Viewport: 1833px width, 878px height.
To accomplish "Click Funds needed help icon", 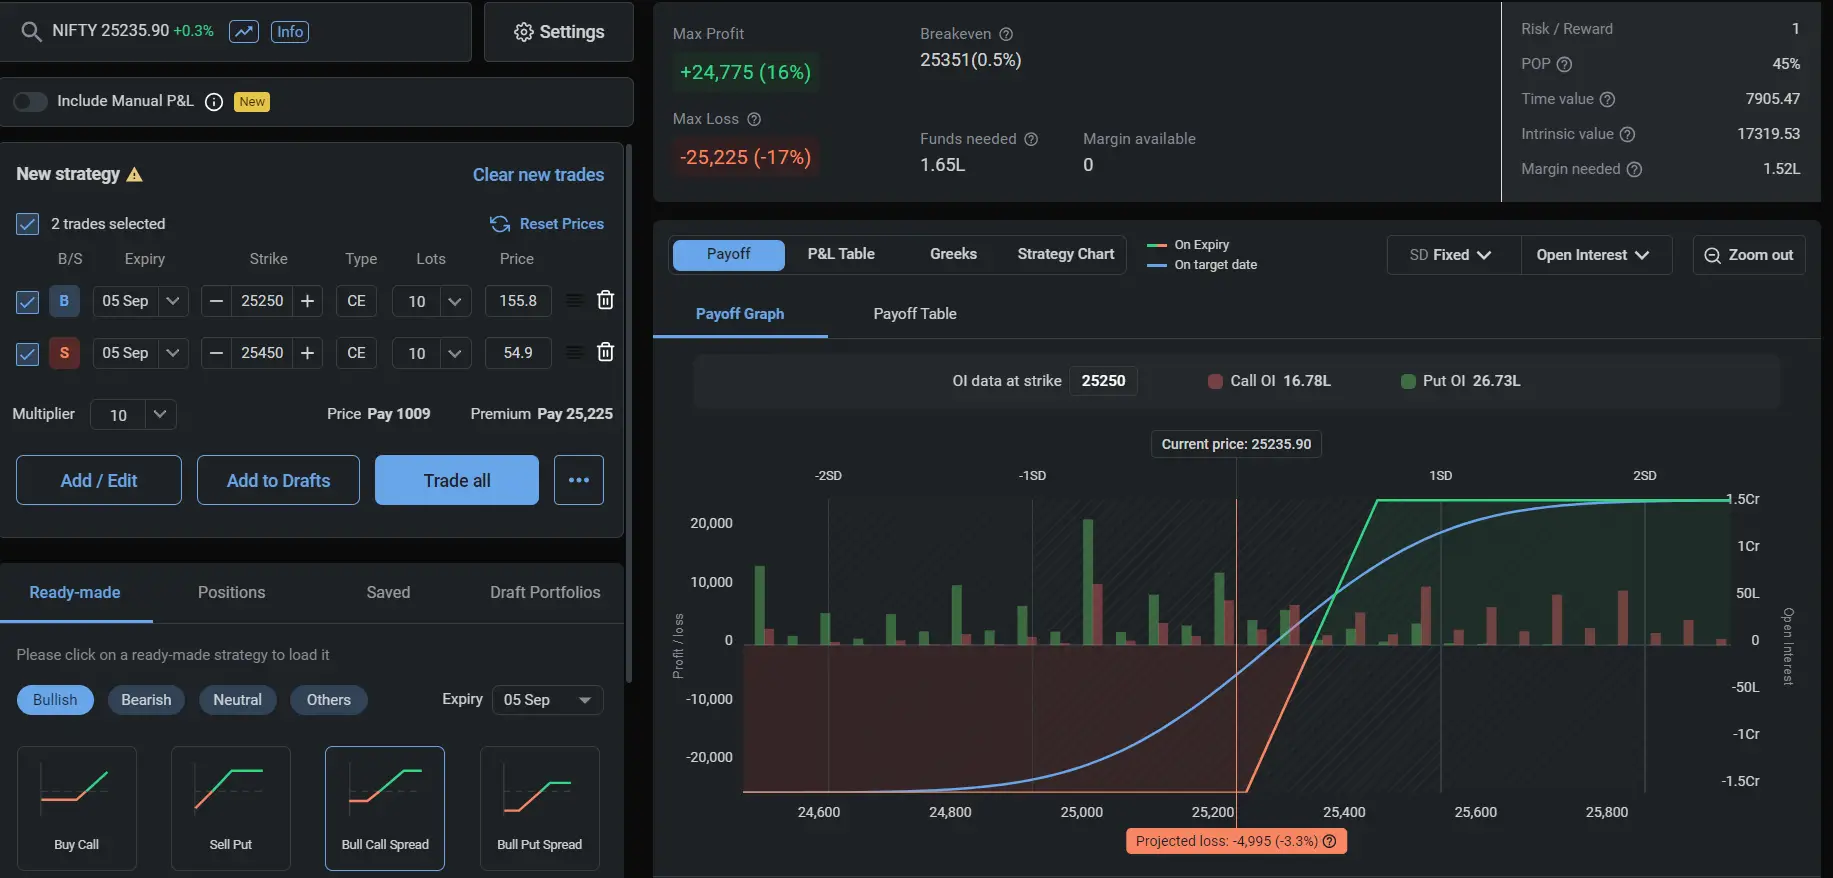I will pos(1031,139).
